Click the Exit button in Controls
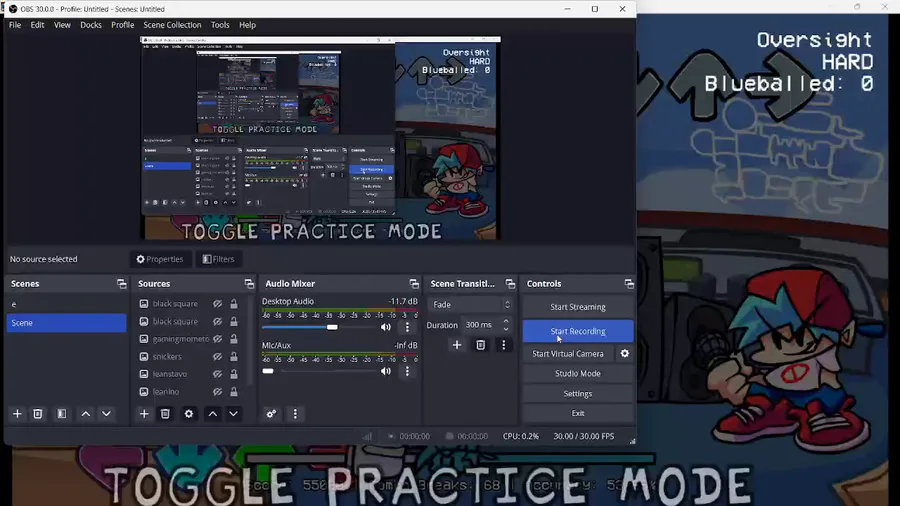 (x=578, y=413)
